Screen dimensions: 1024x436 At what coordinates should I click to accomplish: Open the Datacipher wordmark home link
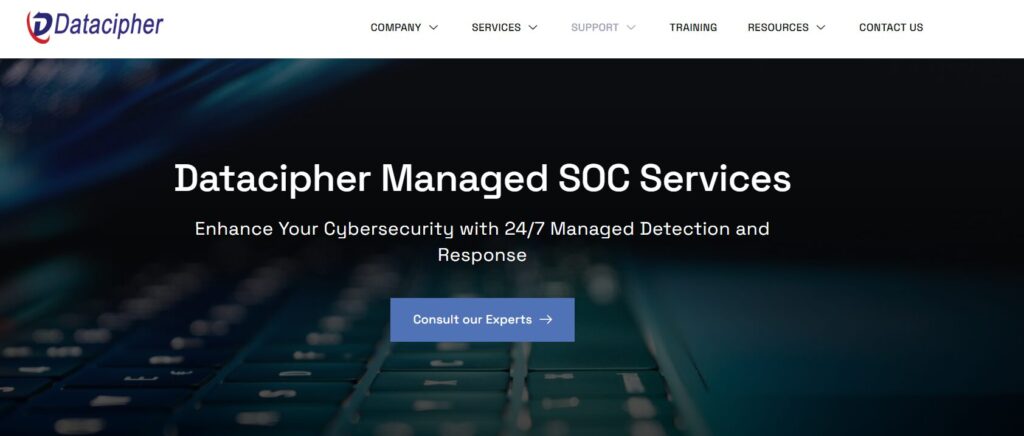coord(108,25)
